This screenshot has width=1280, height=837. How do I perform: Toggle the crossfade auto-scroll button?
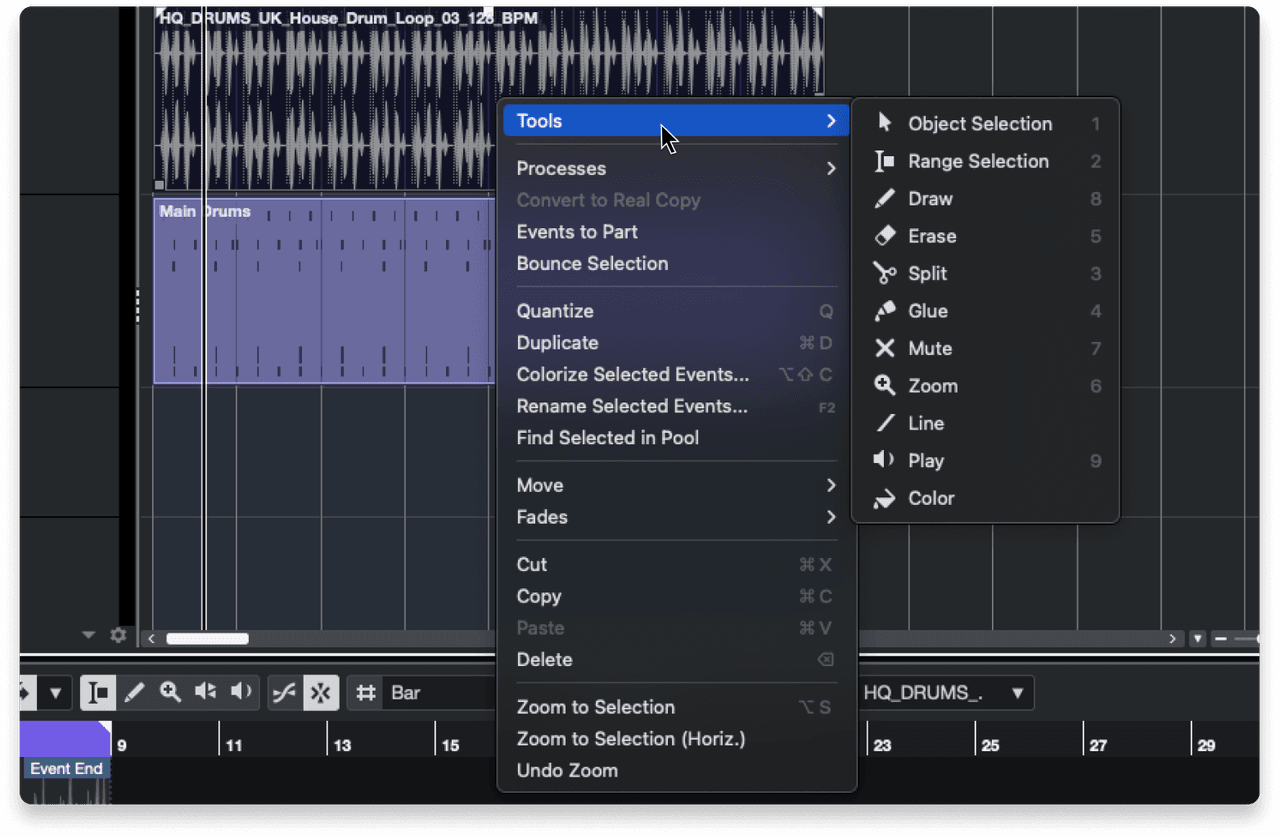point(286,692)
